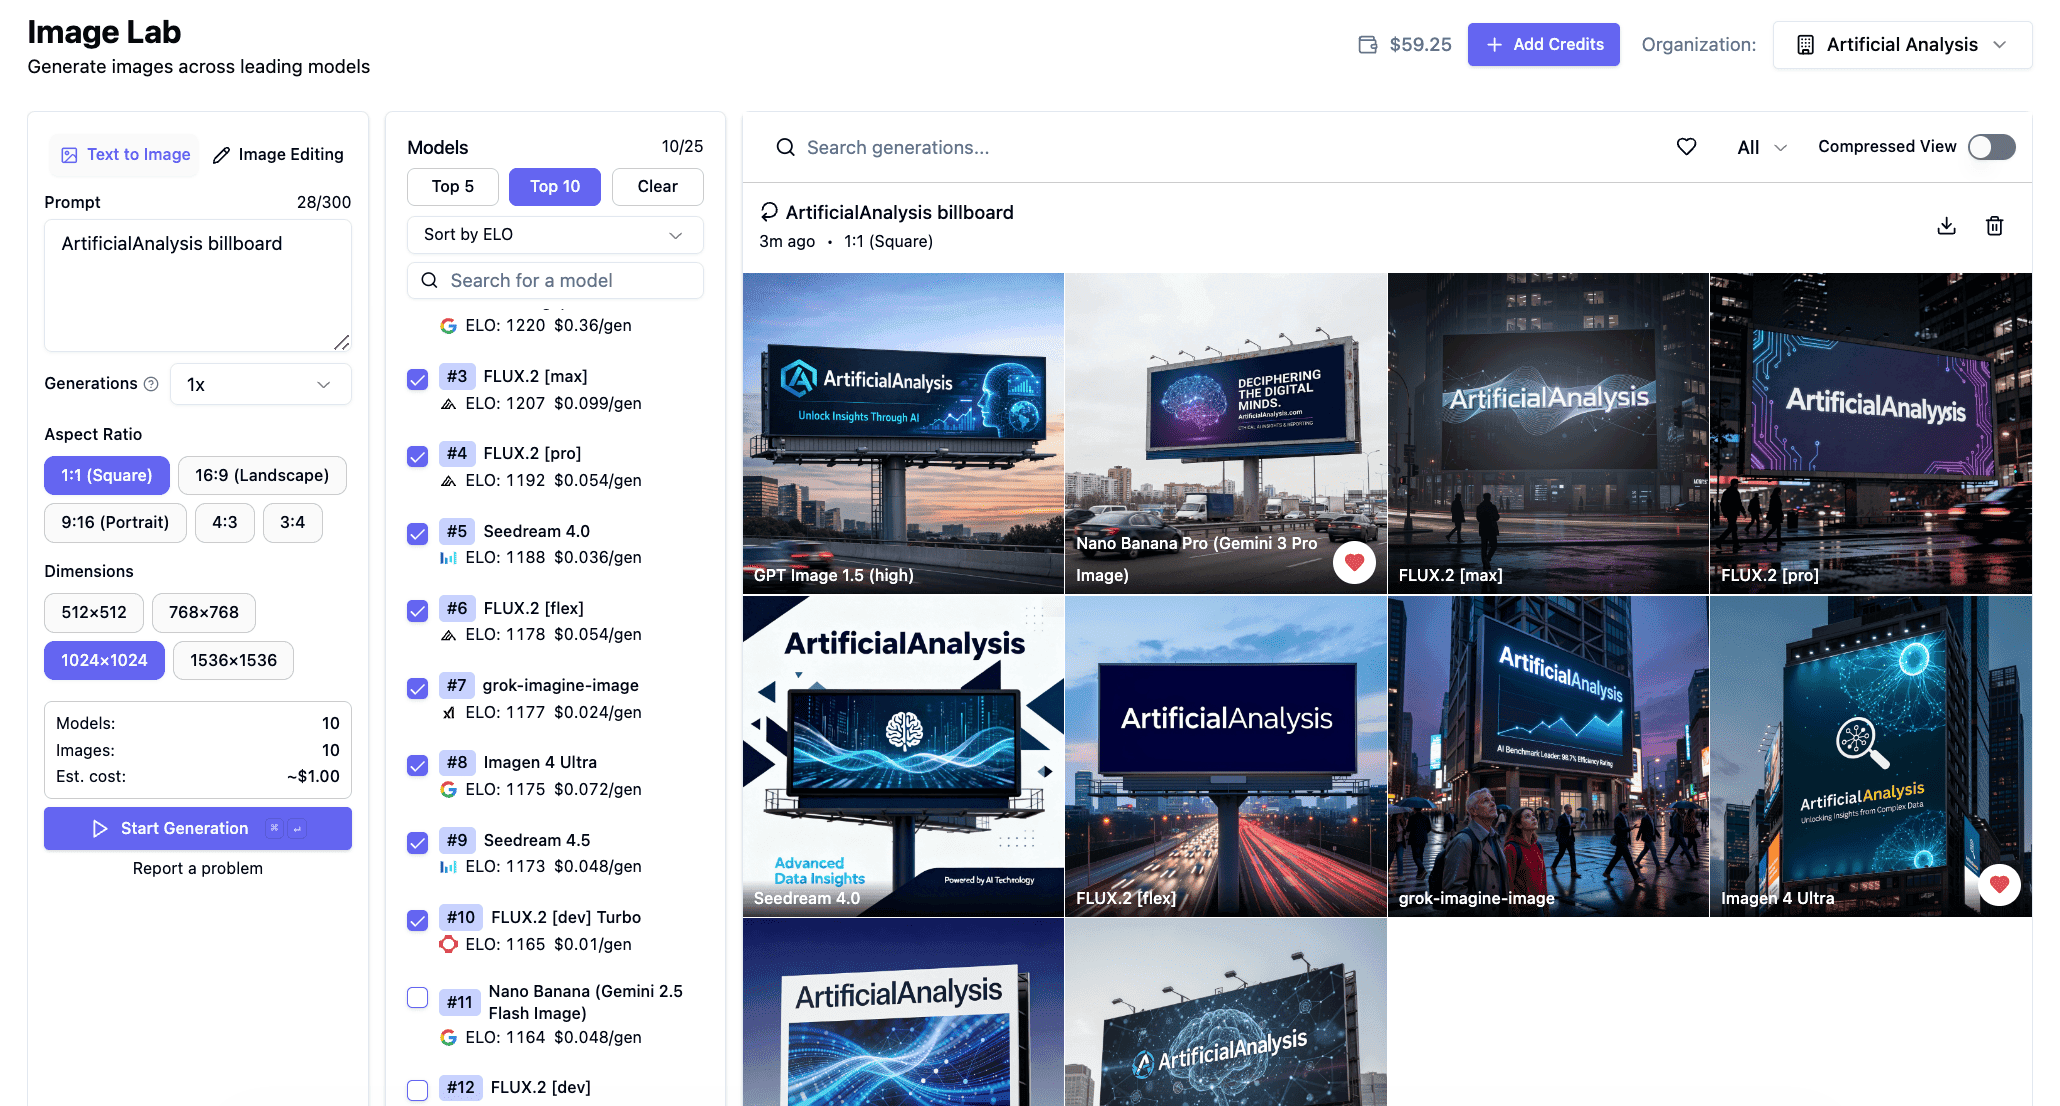
Task: Open the Artificial Analysis organization dropdown
Action: click(1901, 45)
